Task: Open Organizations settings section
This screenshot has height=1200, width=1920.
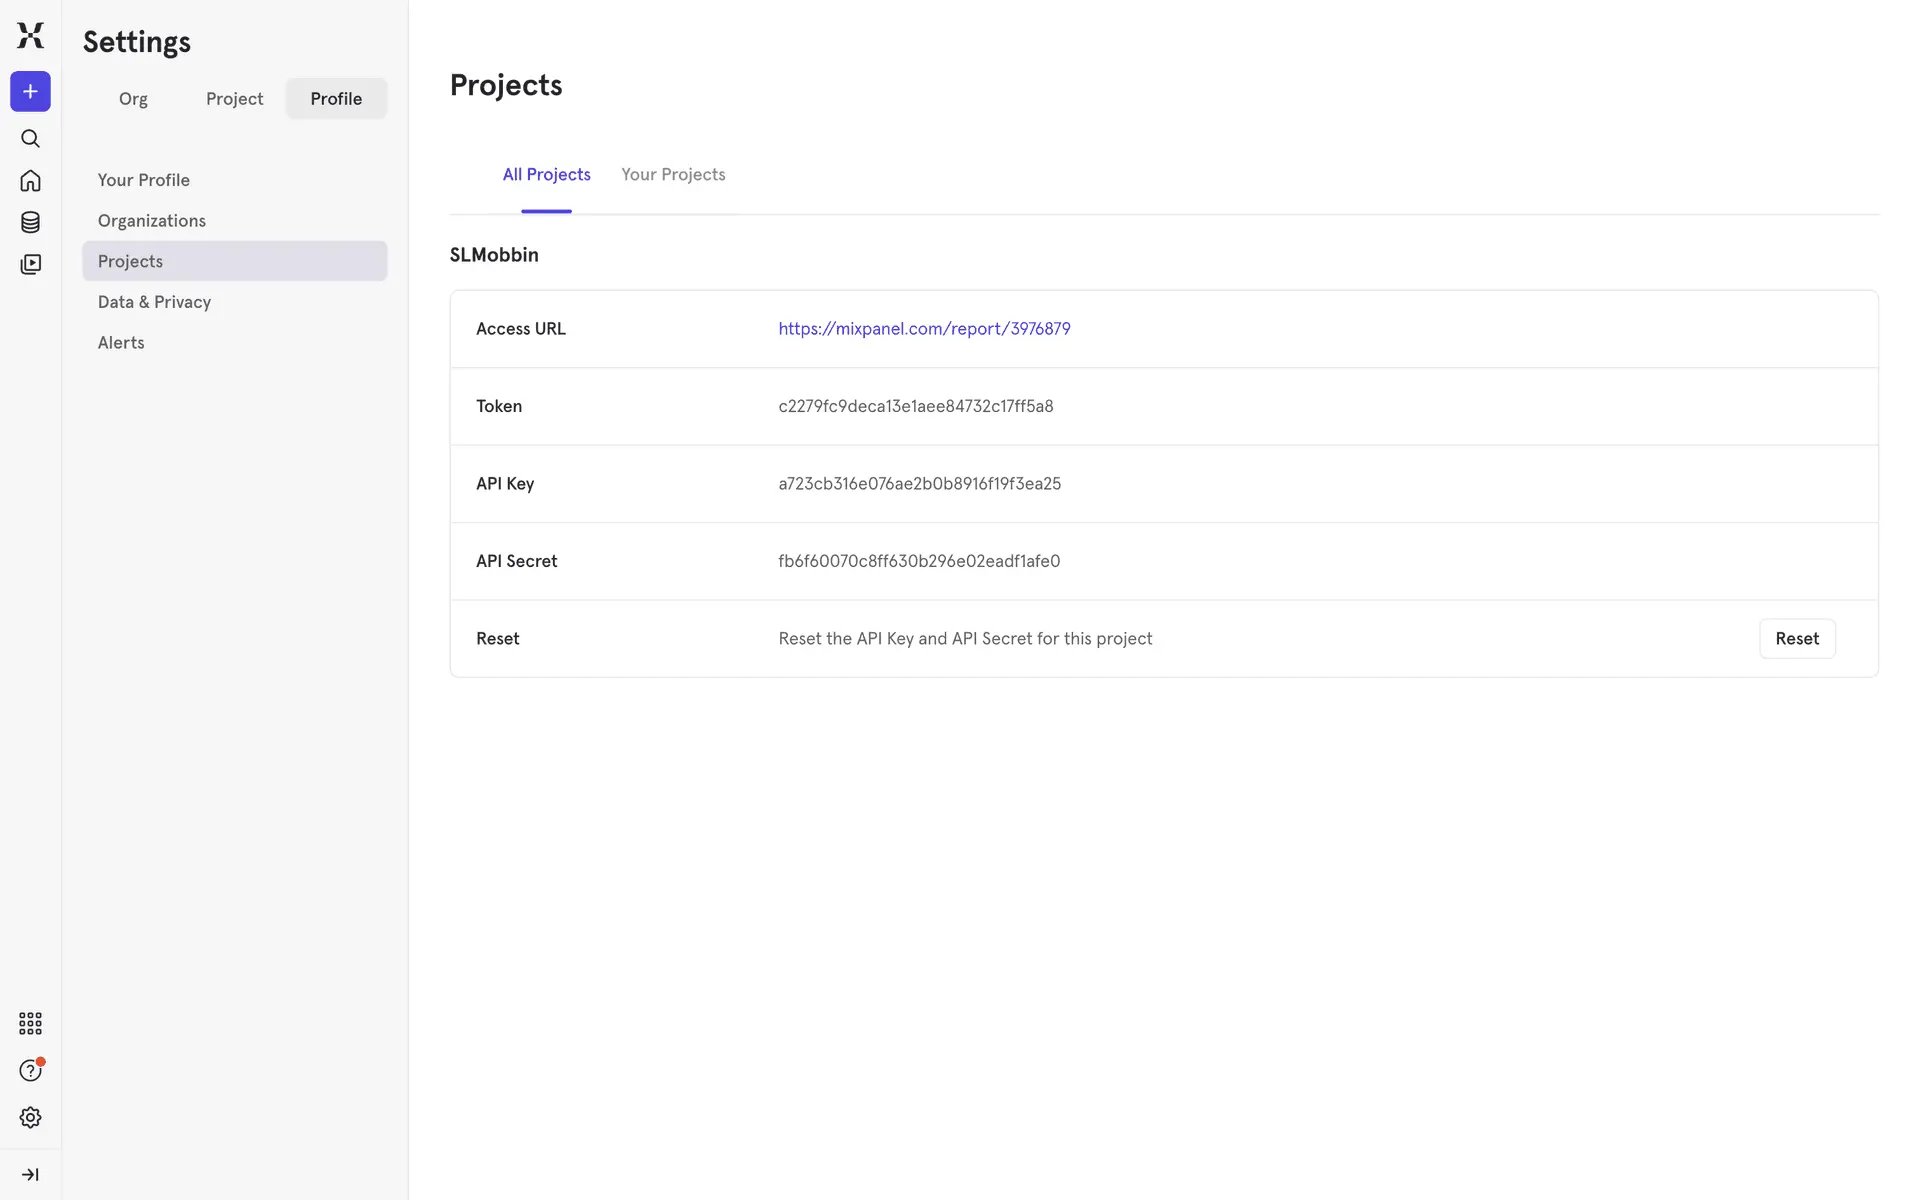Action: point(152,221)
